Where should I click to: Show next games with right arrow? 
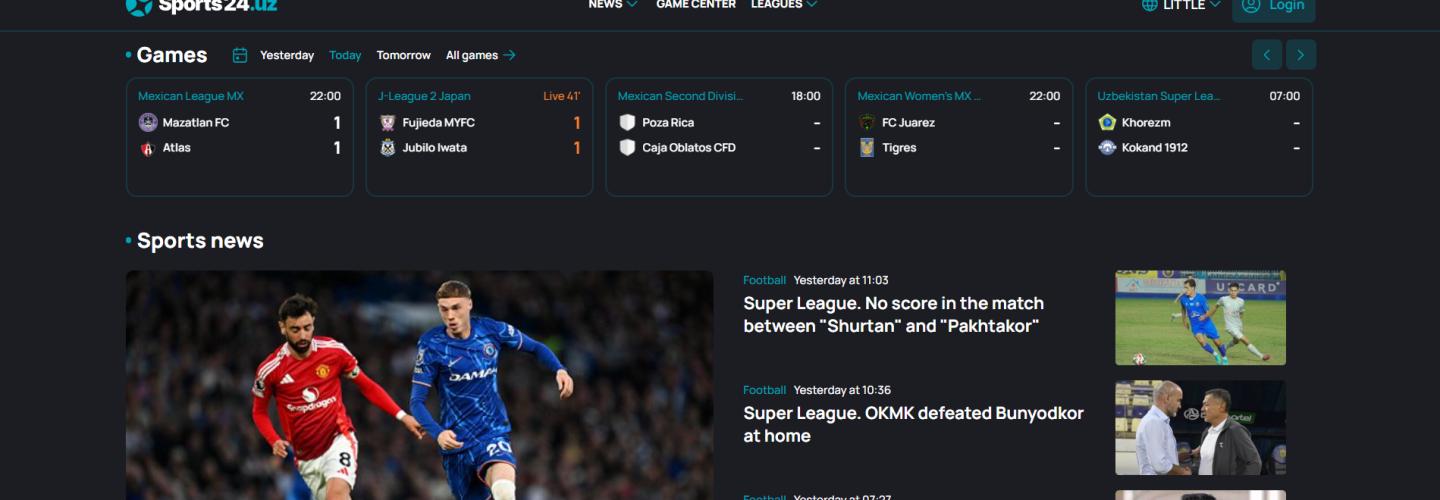click(x=1301, y=55)
